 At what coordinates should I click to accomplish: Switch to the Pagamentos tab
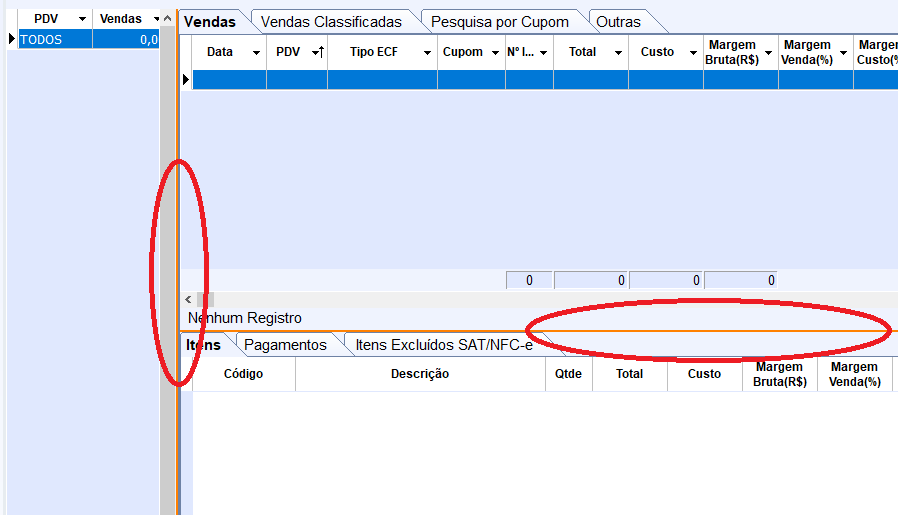coord(285,345)
